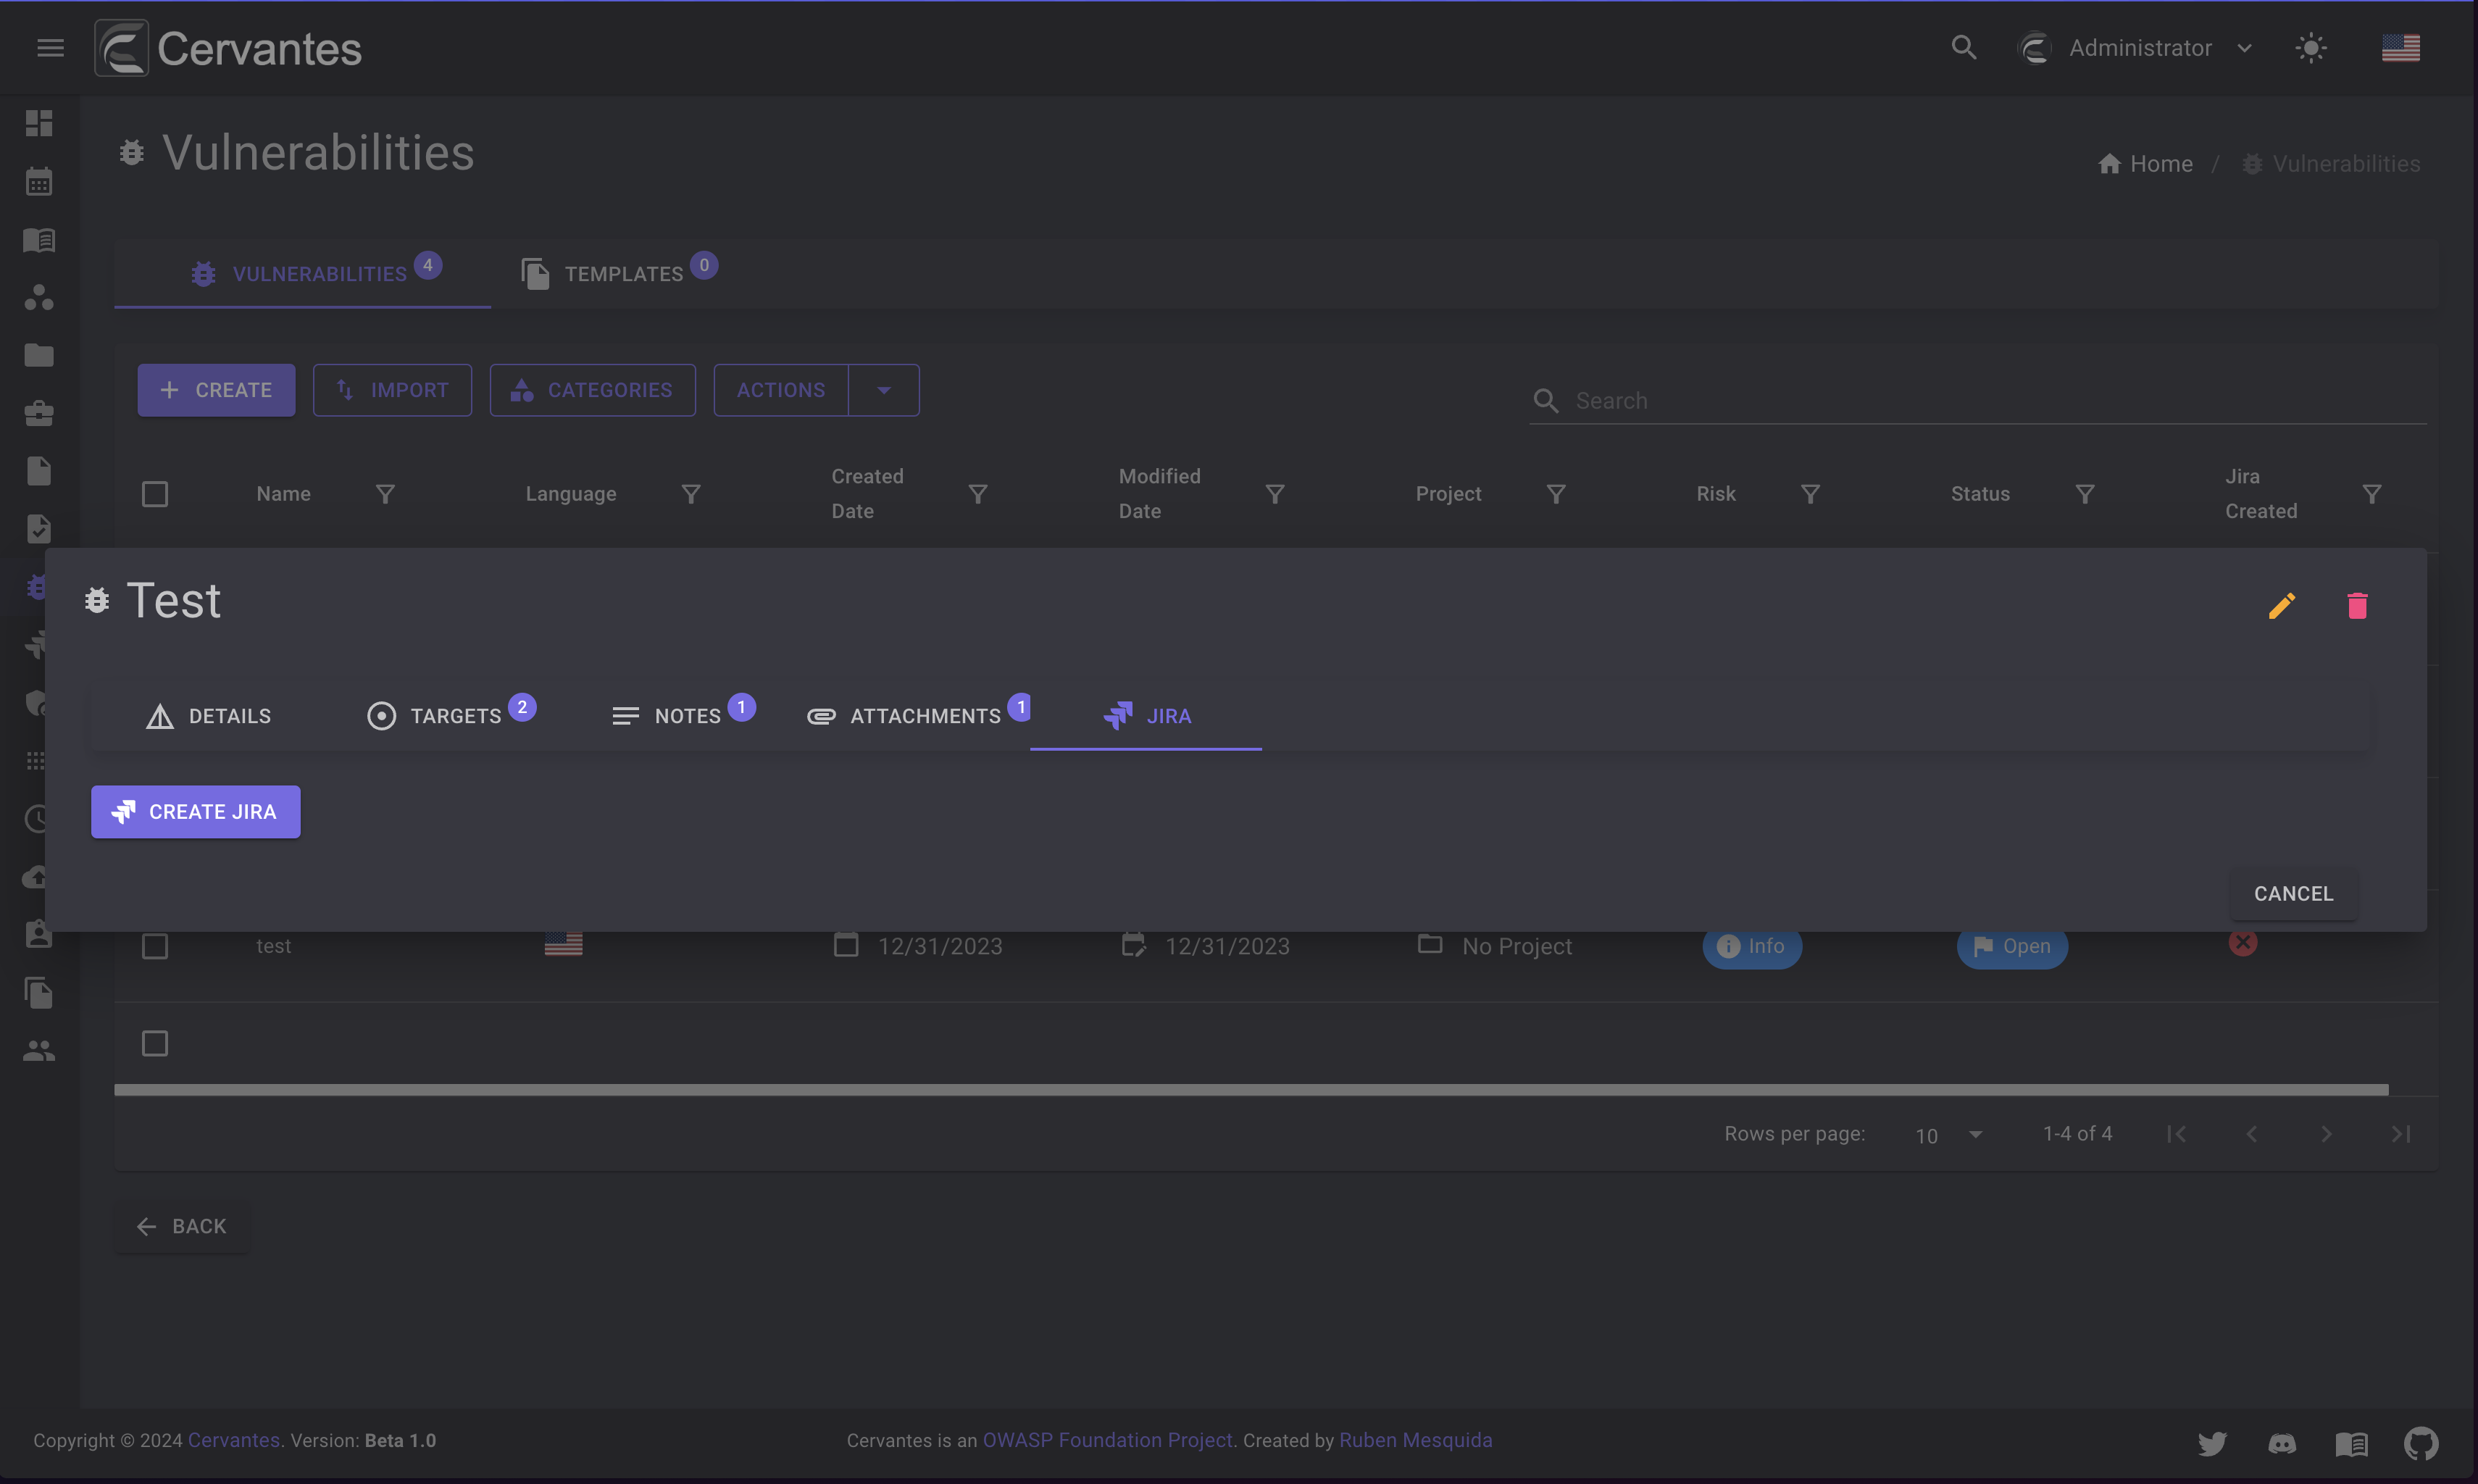Open Discord link in footer
This screenshot has width=2478, height=1484.
[x=2282, y=1443]
